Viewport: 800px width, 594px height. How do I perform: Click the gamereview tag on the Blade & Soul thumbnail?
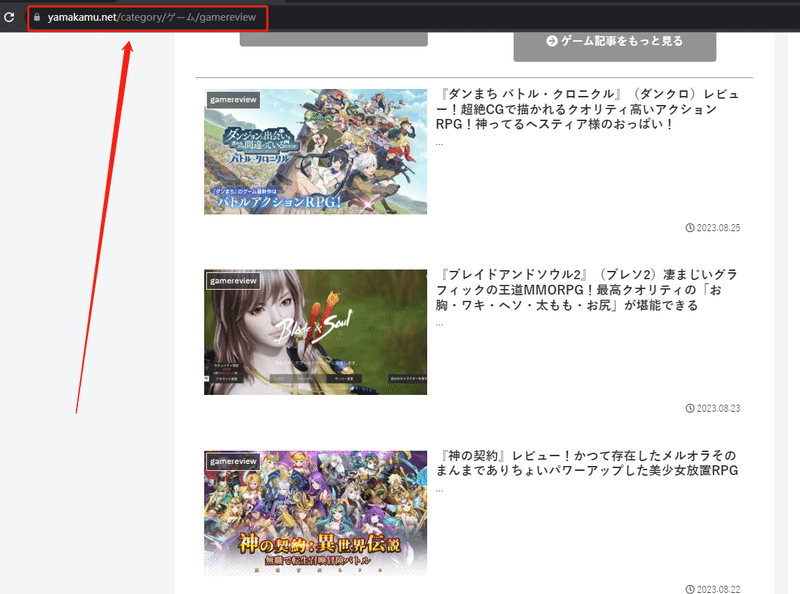pos(233,281)
